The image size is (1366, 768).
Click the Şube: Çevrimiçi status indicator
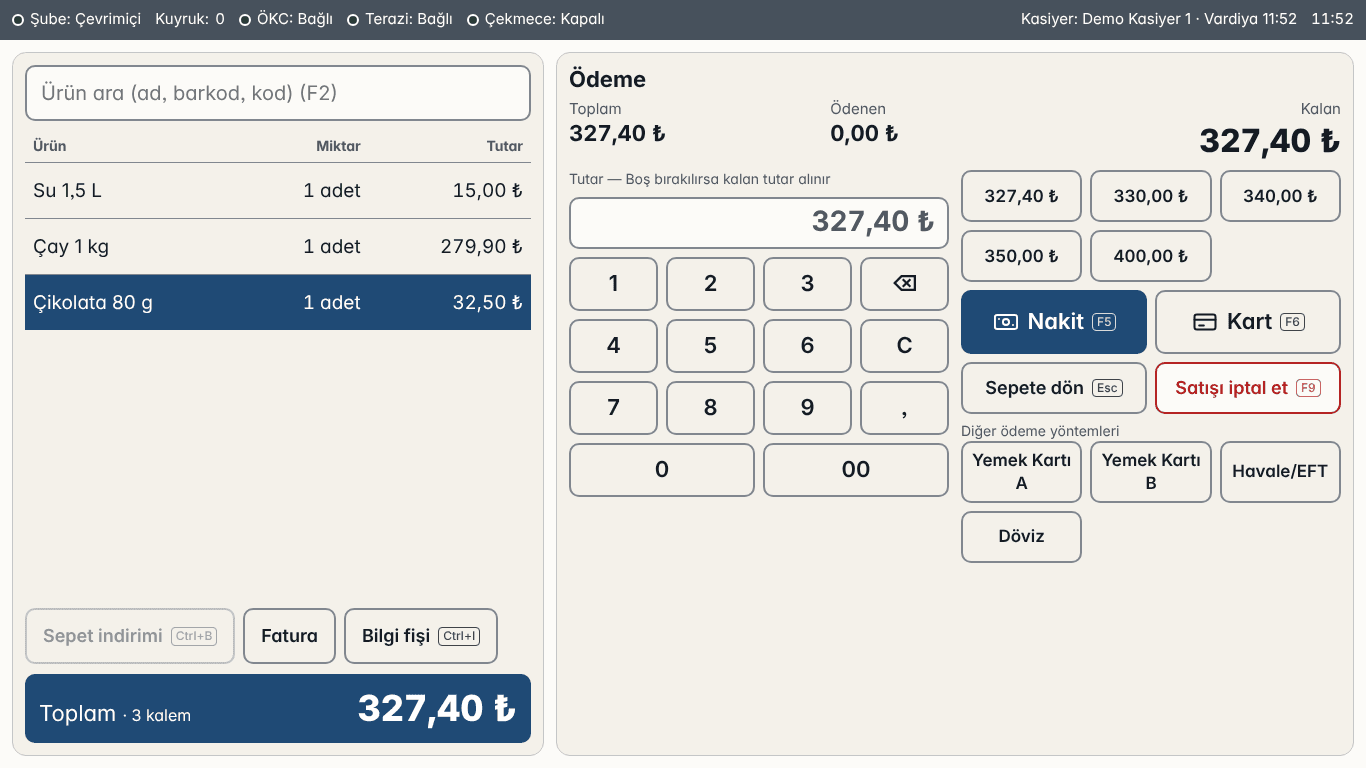[77, 19]
